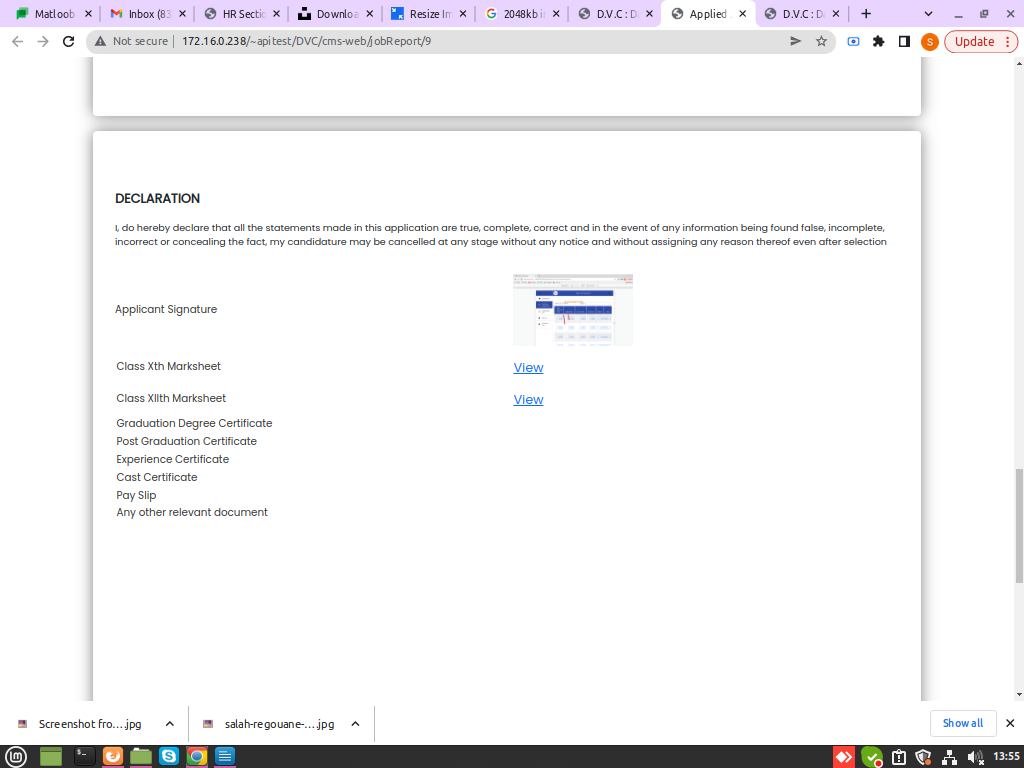This screenshot has height=768, width=1024.
Task: Expand the tab search dropdown arrow
Action: (928, 14)
